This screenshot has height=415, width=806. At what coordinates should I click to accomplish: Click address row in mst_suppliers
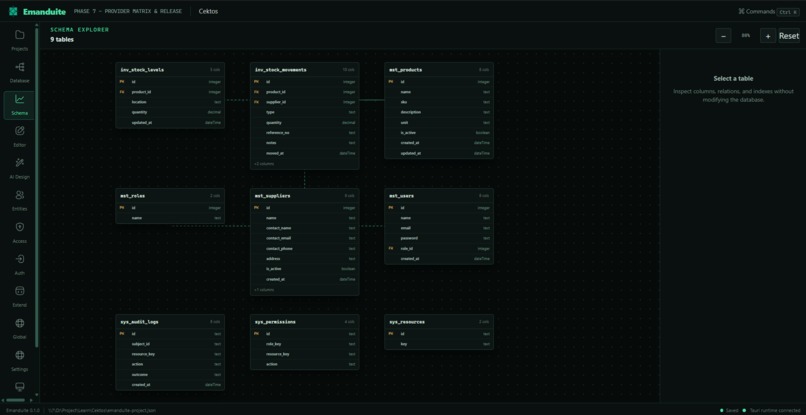click(x=305, y=259)
